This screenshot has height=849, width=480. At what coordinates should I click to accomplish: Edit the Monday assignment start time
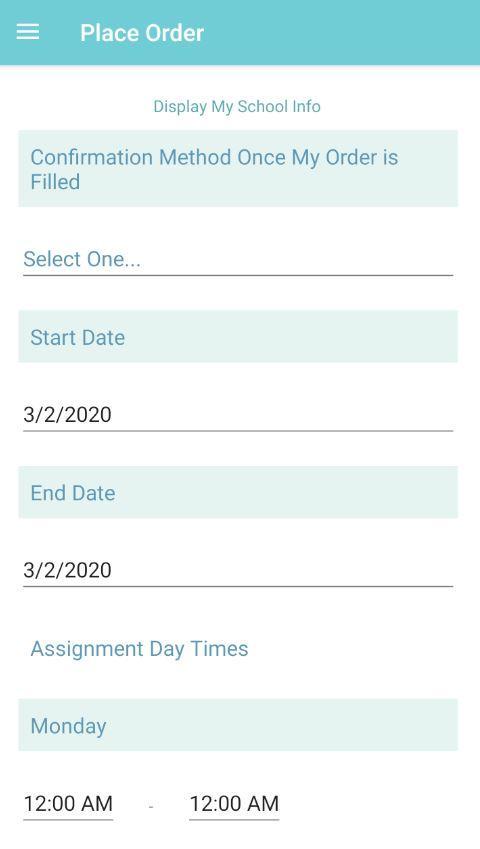pos(68,804)
